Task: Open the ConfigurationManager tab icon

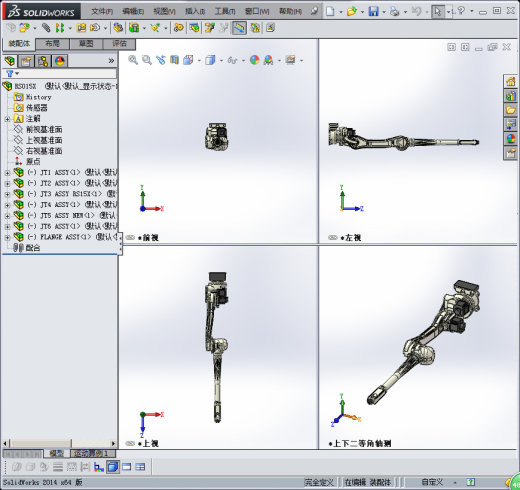Action: coord(43,61)
